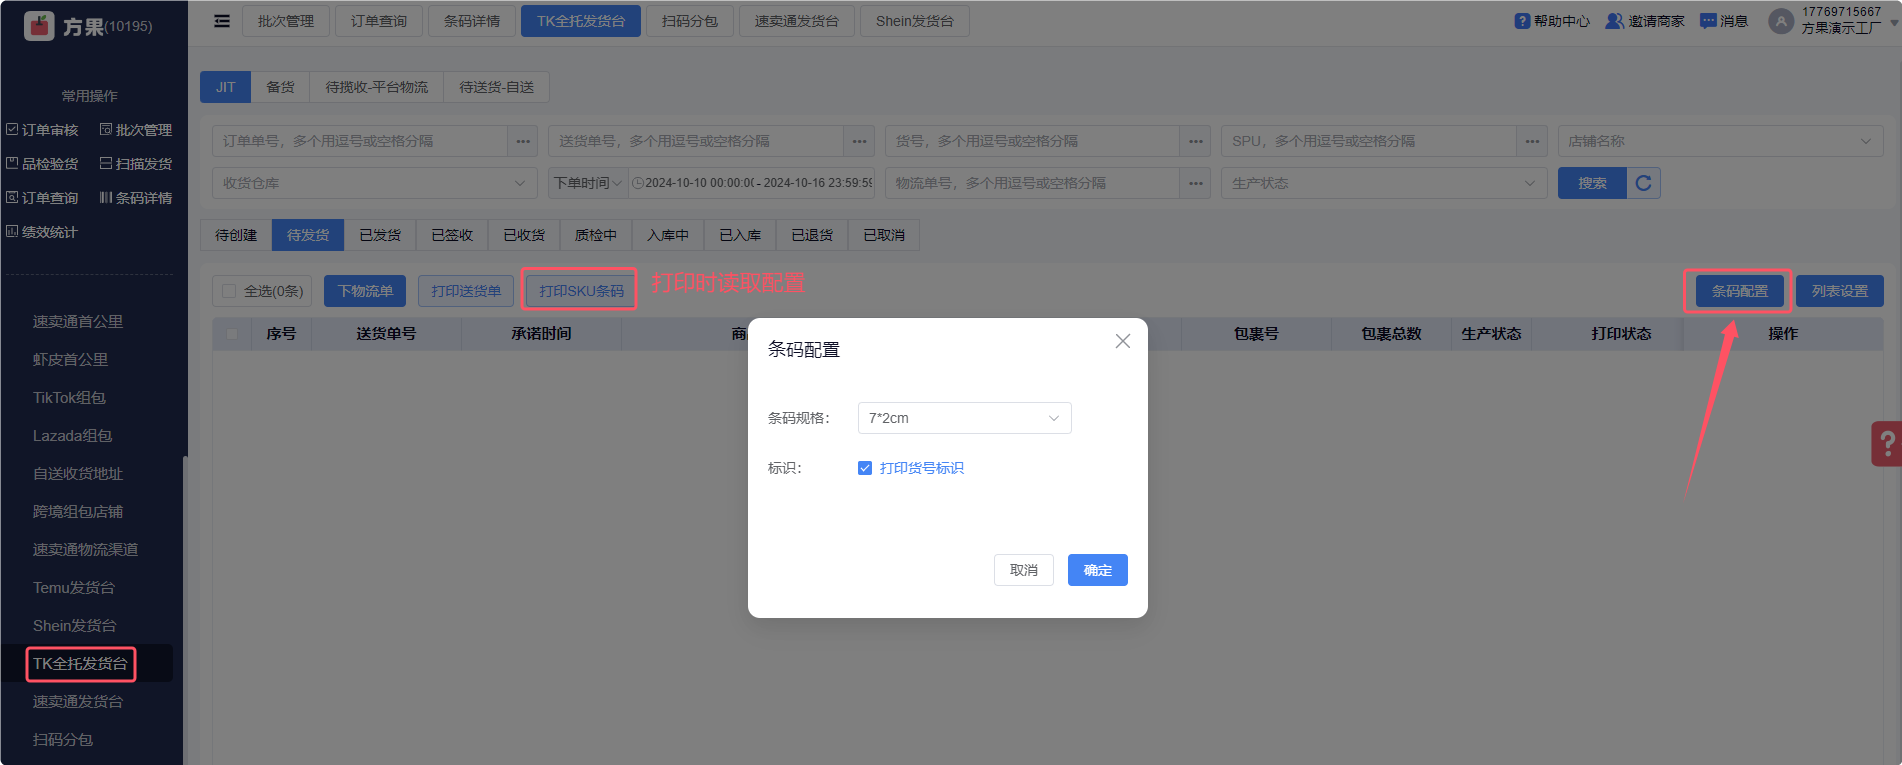Focus the 订单单号 input field
This screenshot has height=765, width=1902.
[x=360, y=141]
